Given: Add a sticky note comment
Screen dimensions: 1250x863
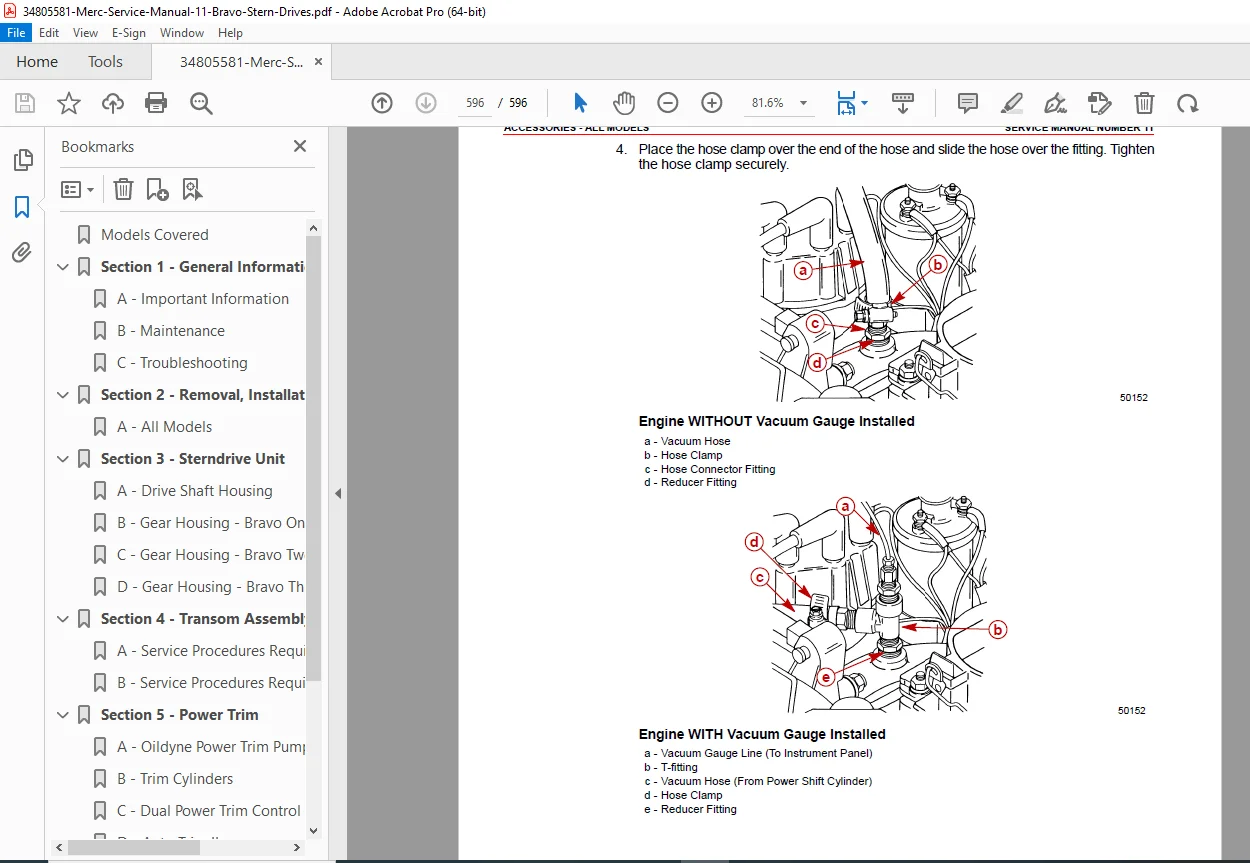Looking at the screenshot, I should pos(968,103).
